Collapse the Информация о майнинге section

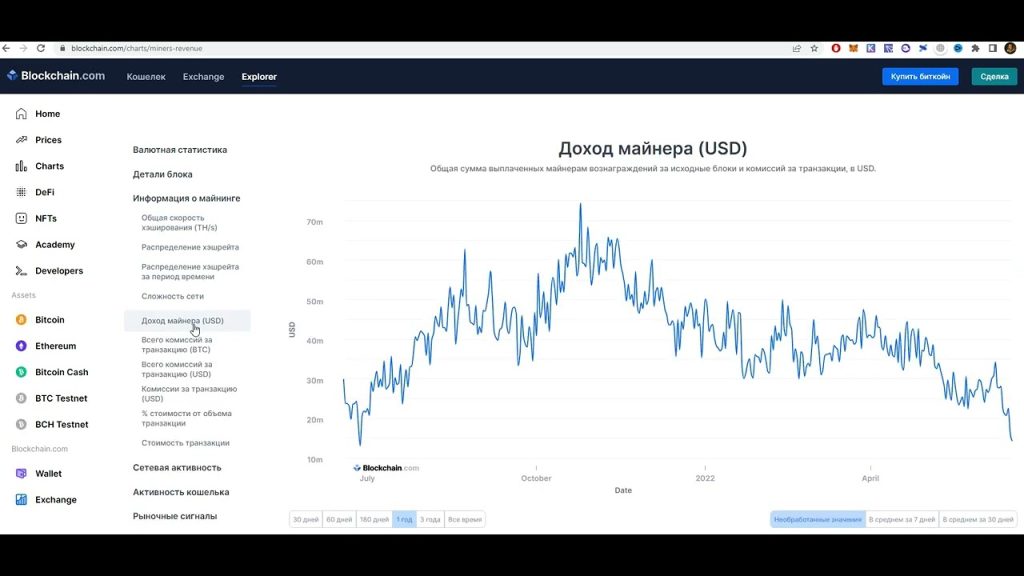[186, 199]
